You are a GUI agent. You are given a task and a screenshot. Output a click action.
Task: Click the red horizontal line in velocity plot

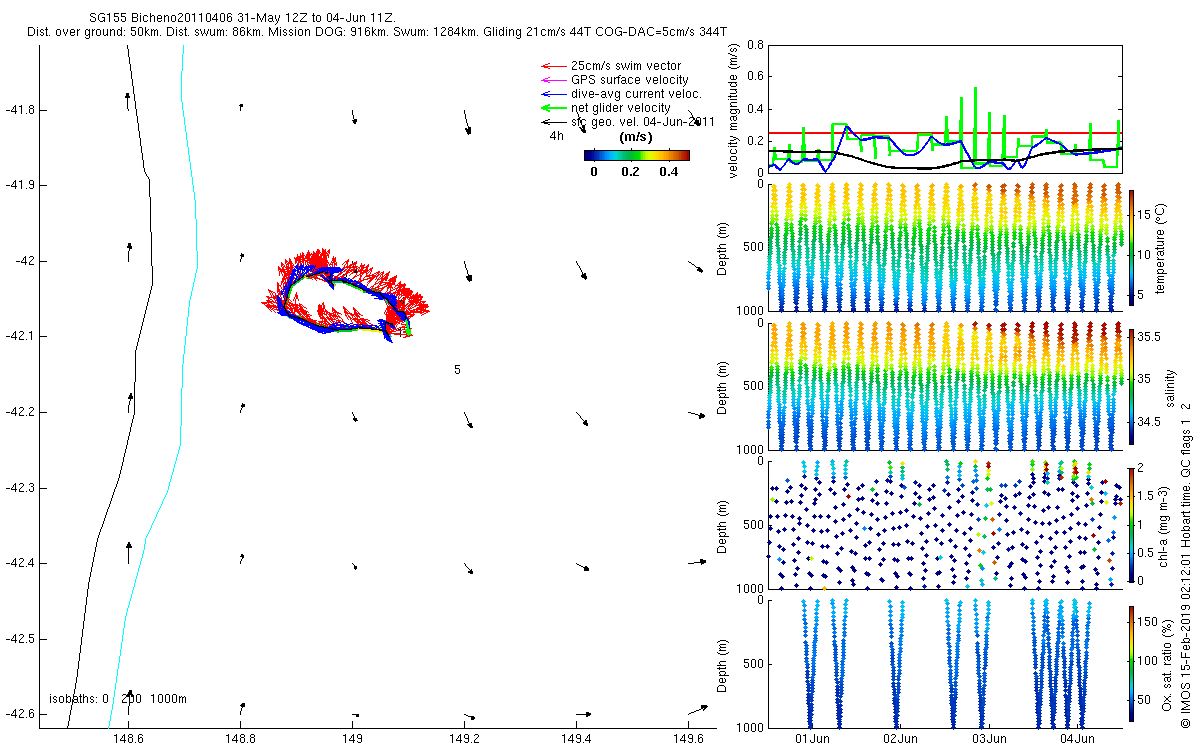click(945, 132)
